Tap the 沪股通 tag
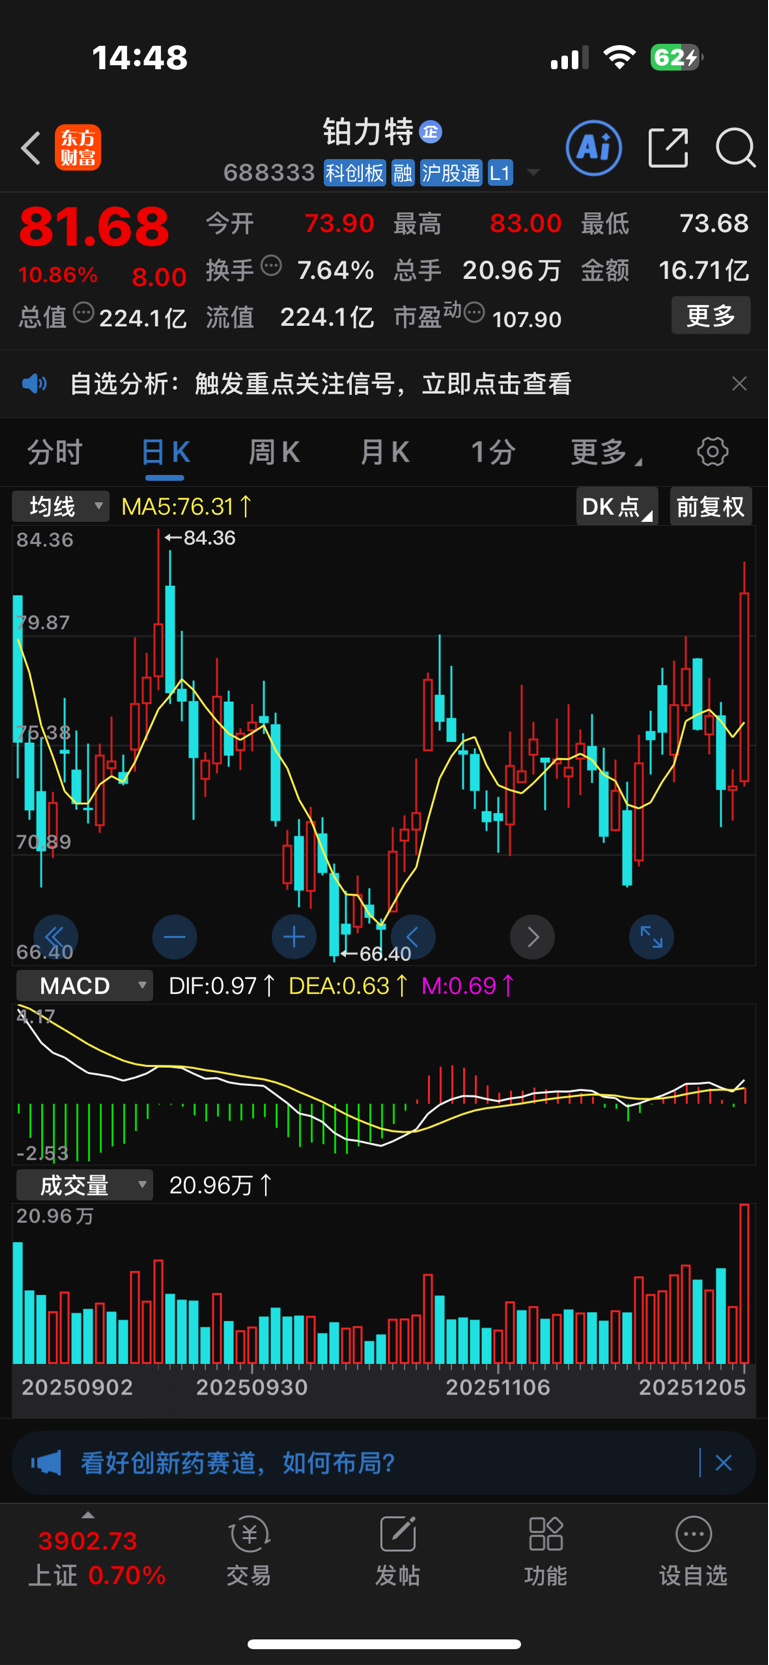Viewport: 769px width, 1665px height. 451,173
